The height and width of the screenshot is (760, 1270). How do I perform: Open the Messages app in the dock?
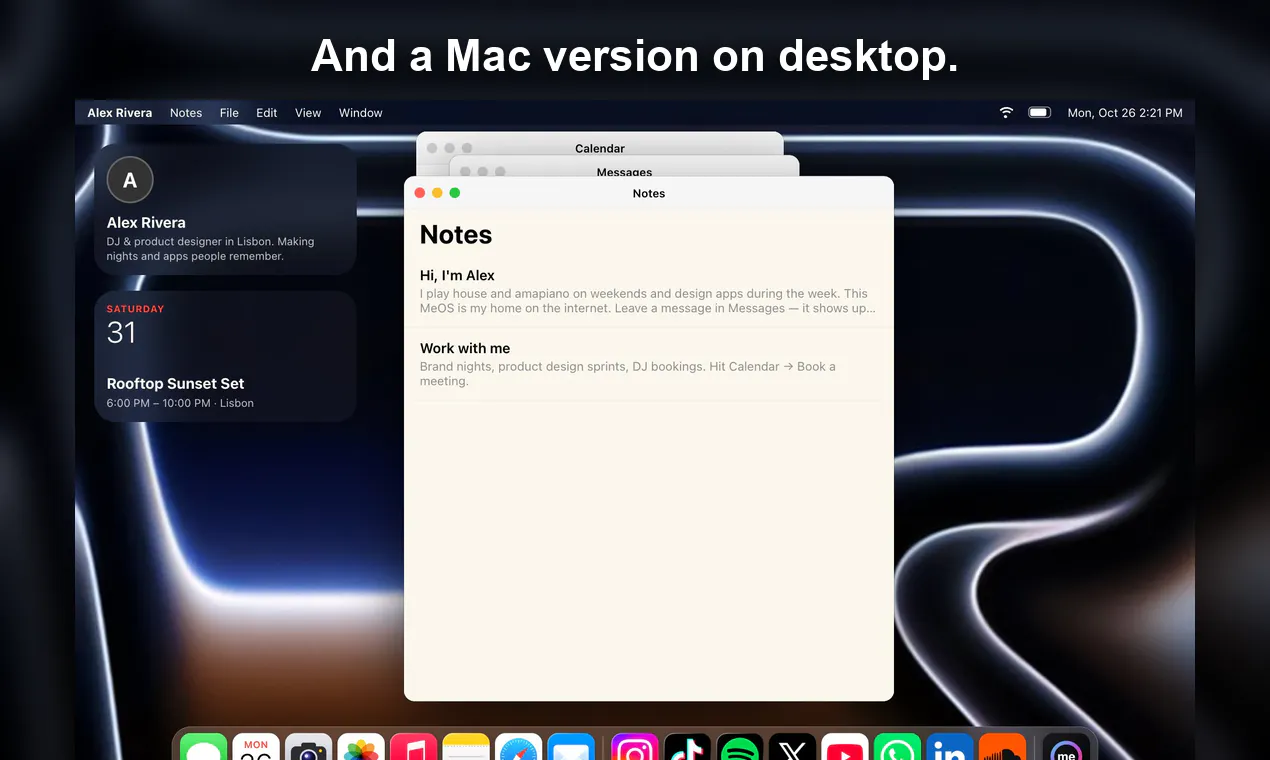(204, 747)
